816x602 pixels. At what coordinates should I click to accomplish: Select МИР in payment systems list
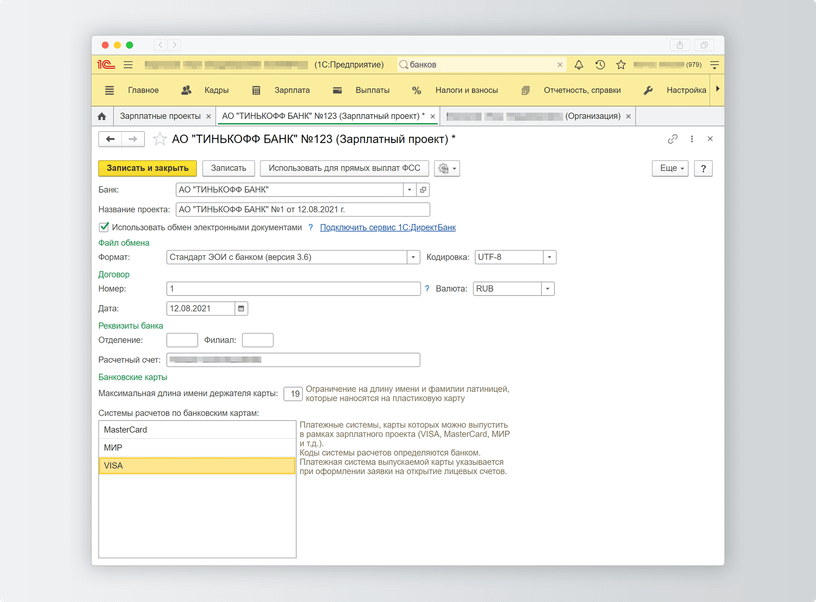[x=197, y=447]
